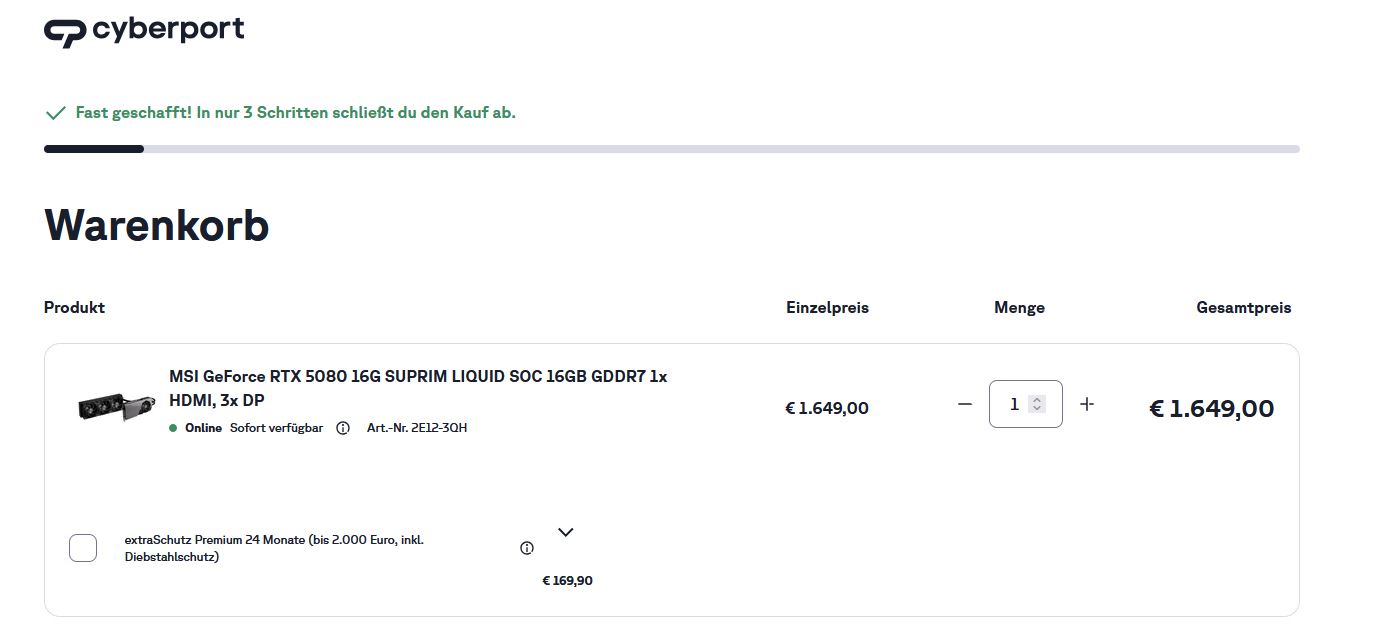Click the cyberport logo

point(144,31)
